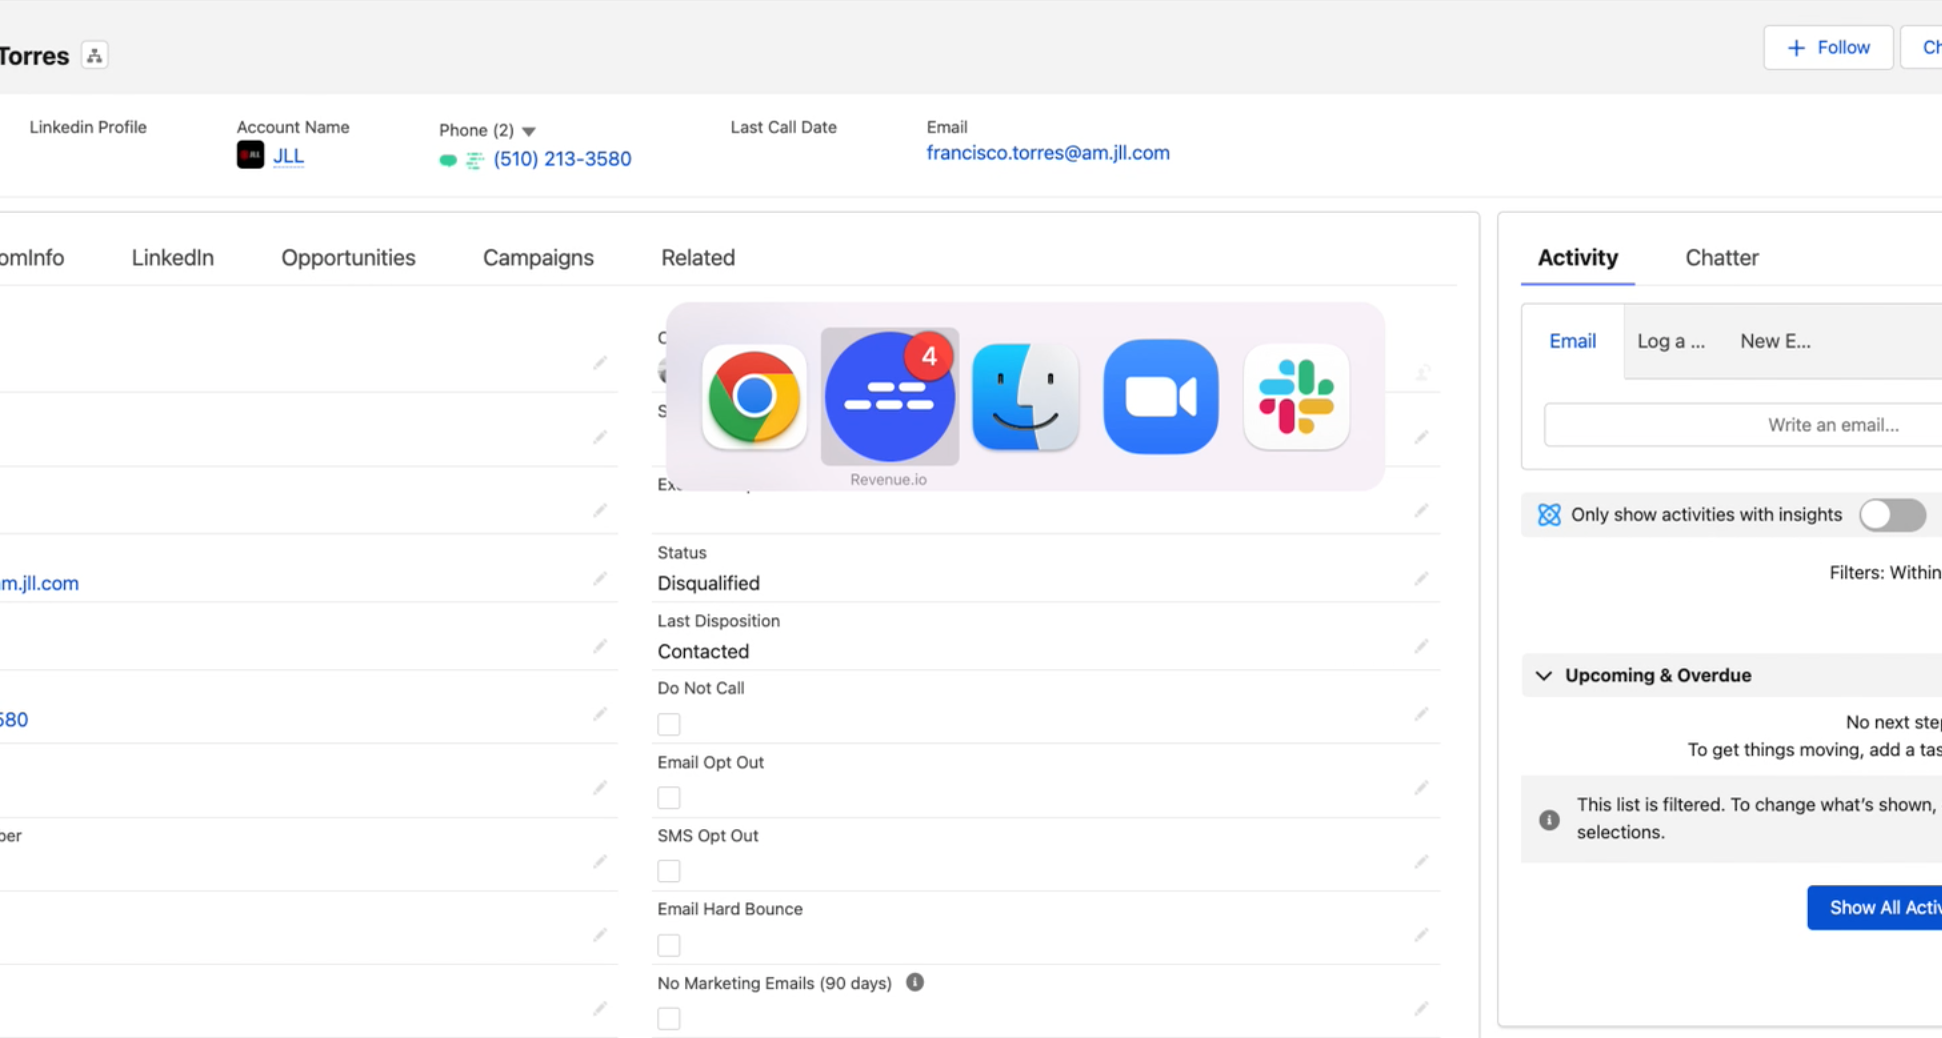Check the SMS Opt Out checkbox
Image resolution: width=1942 pixels, height=1038 pixels.
(x=669, y=871)
